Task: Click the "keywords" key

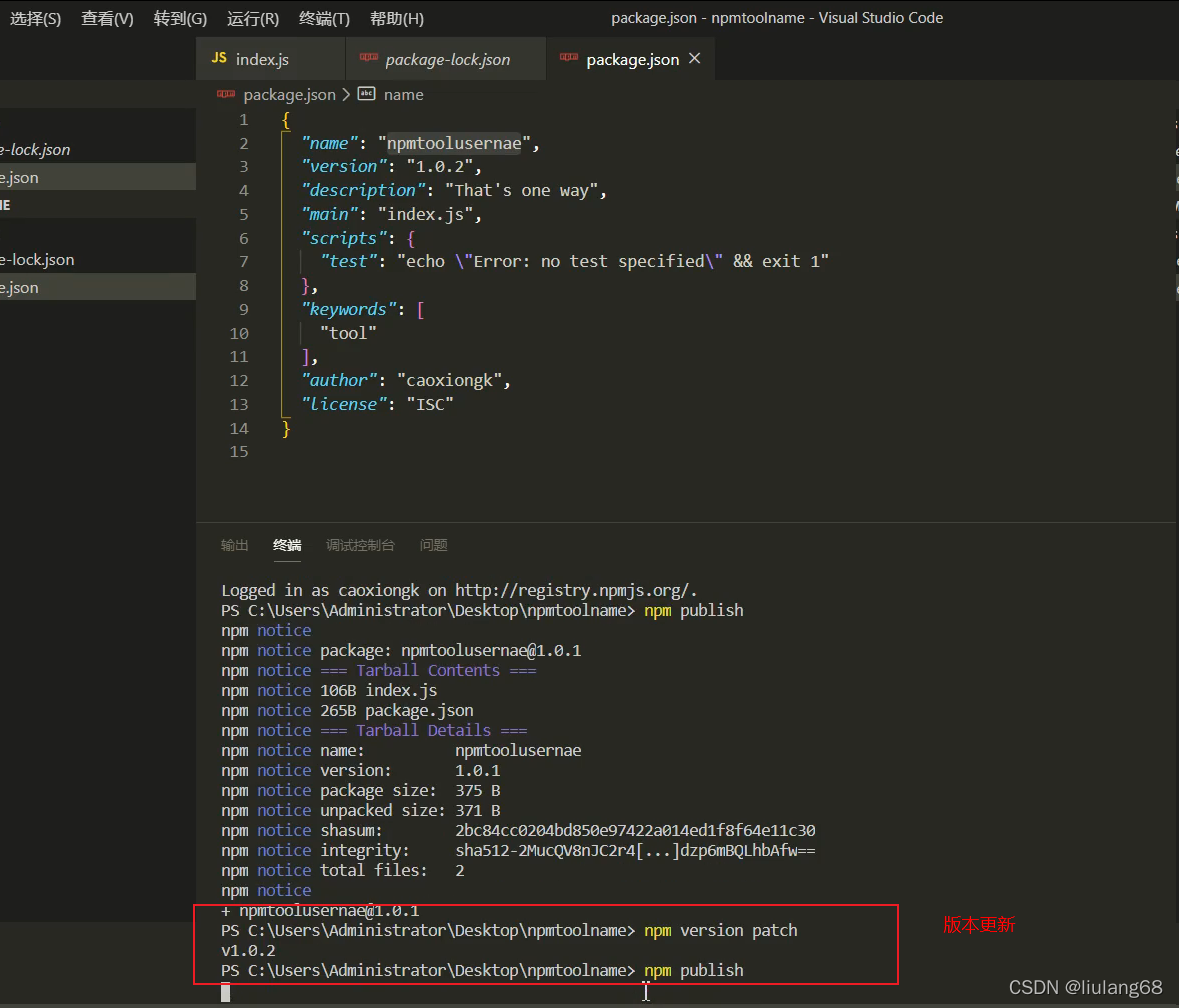Action: (x=348, y=309)
